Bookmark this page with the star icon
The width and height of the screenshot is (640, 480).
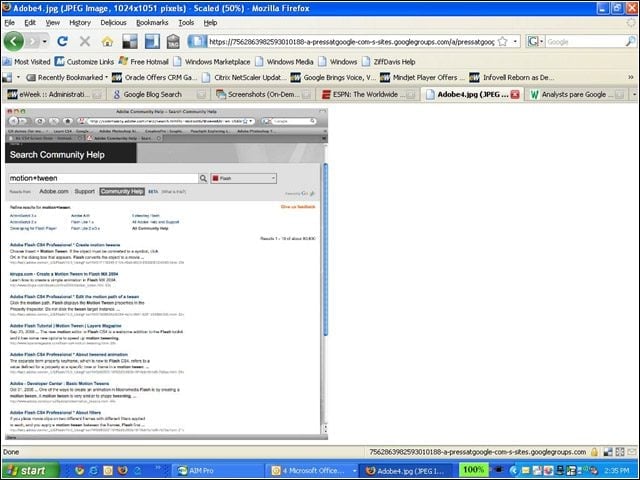[x=503, y=41]
